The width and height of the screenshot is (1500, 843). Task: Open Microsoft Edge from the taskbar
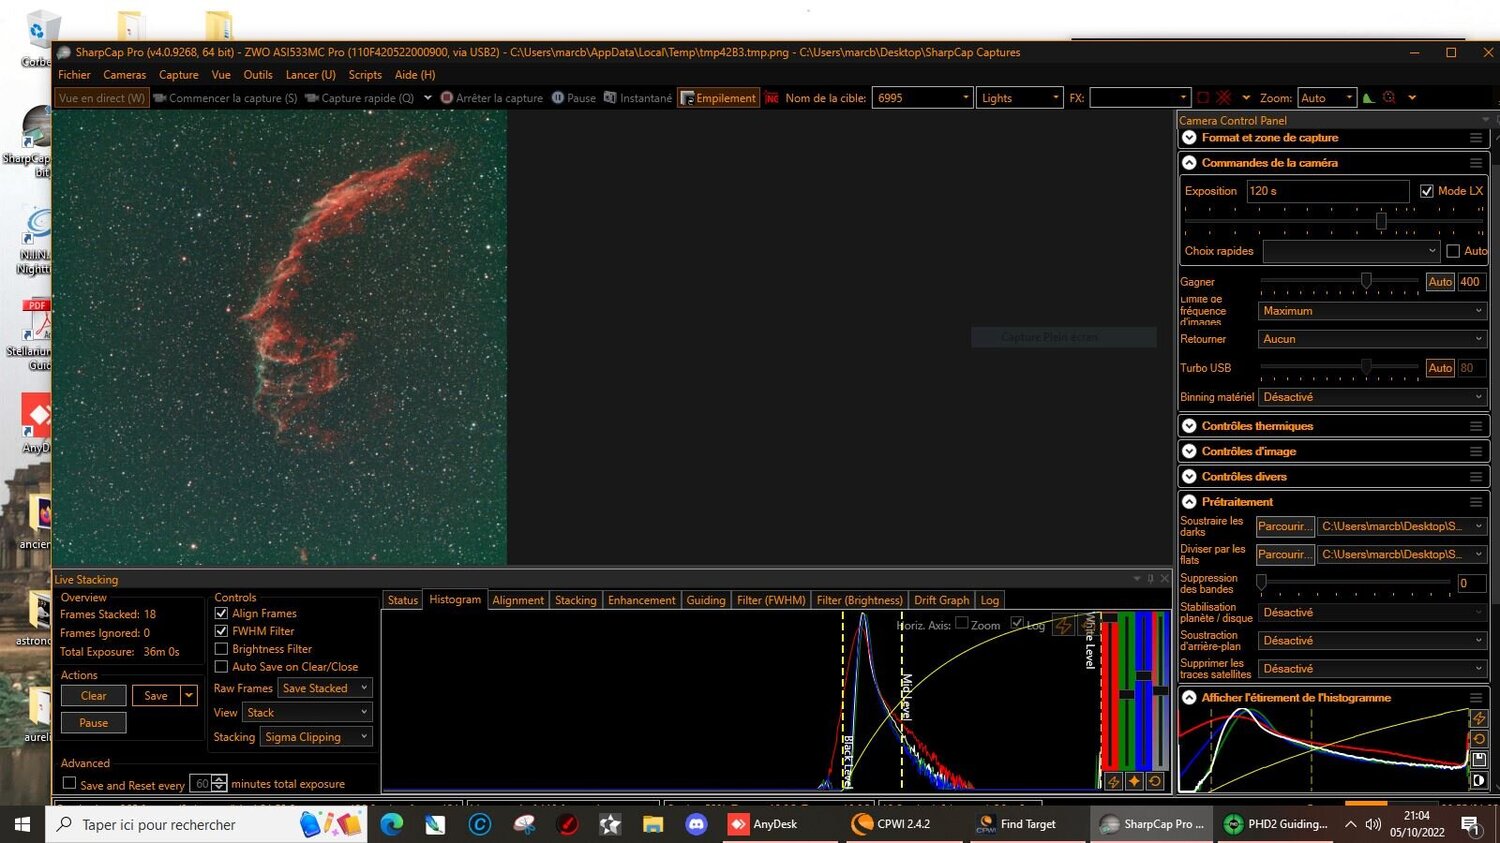tap(391, 825)
